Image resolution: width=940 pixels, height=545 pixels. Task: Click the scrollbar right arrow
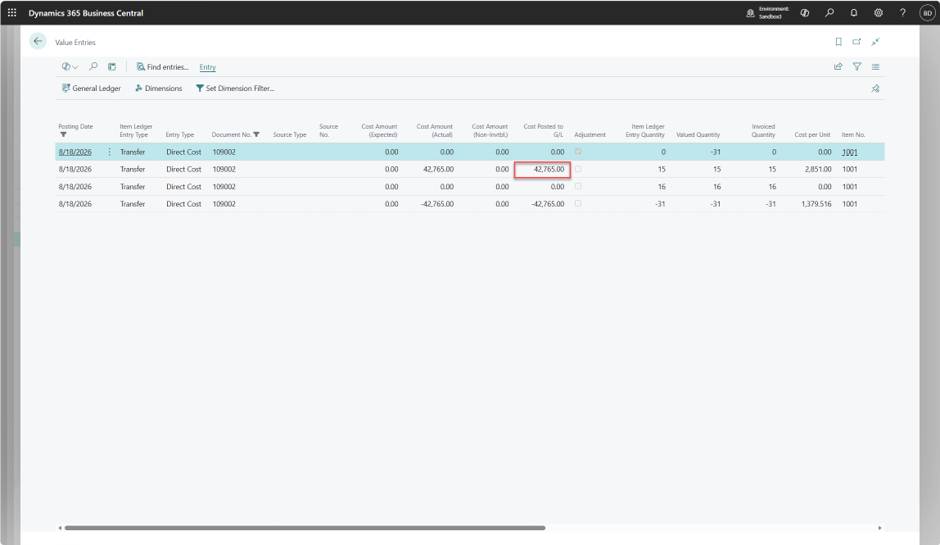tap(879, 528)
